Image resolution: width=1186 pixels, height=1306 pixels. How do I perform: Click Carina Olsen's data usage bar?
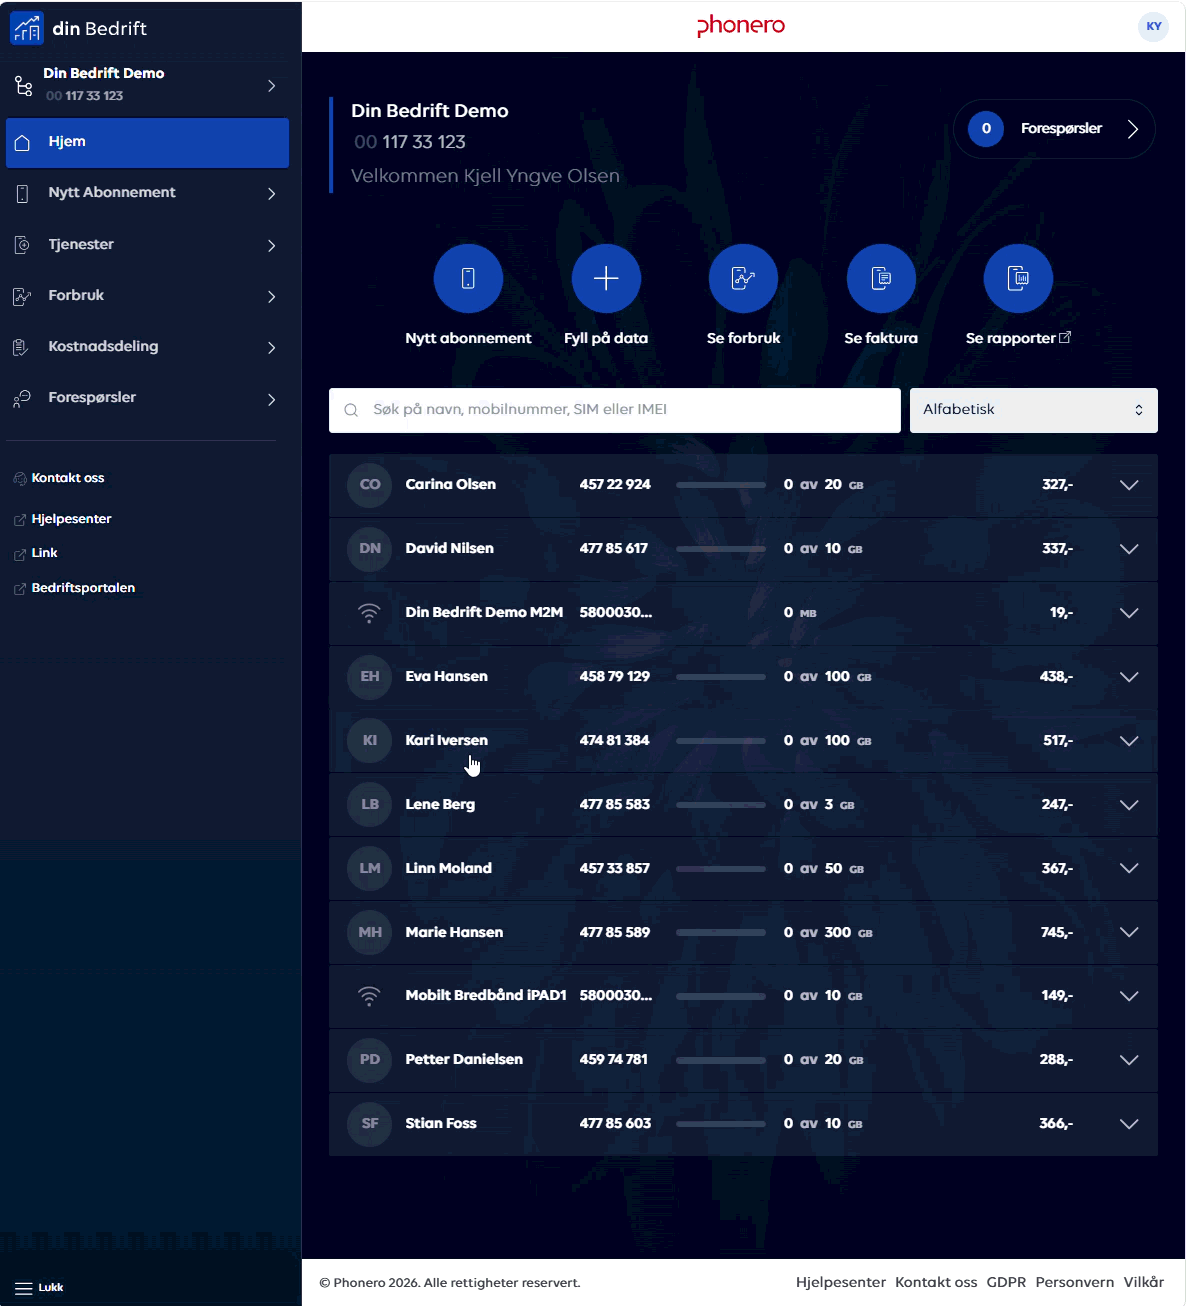[x=721, y=485]
